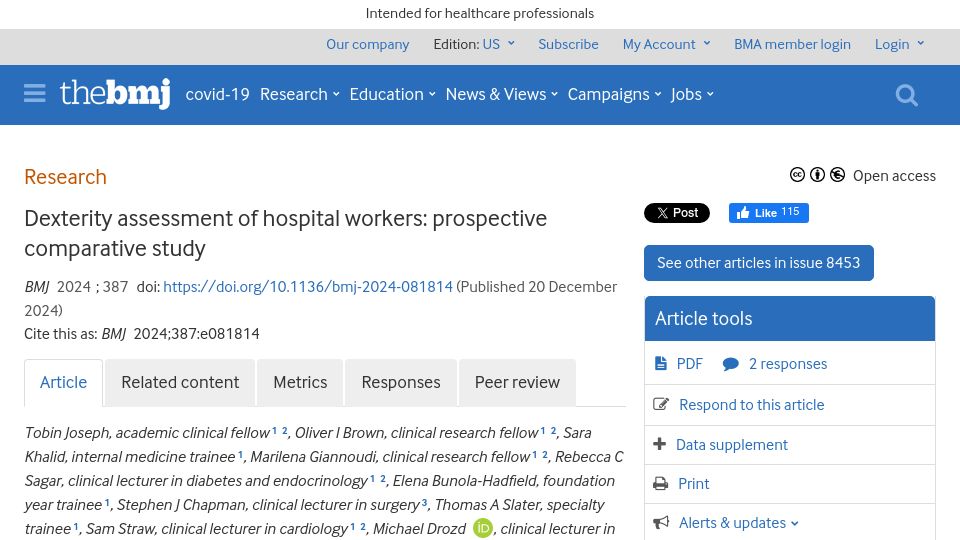Viewport: 960px width, 540px height.
Task: Switch to the Peer review tab
Action: (x=517, y=383)
